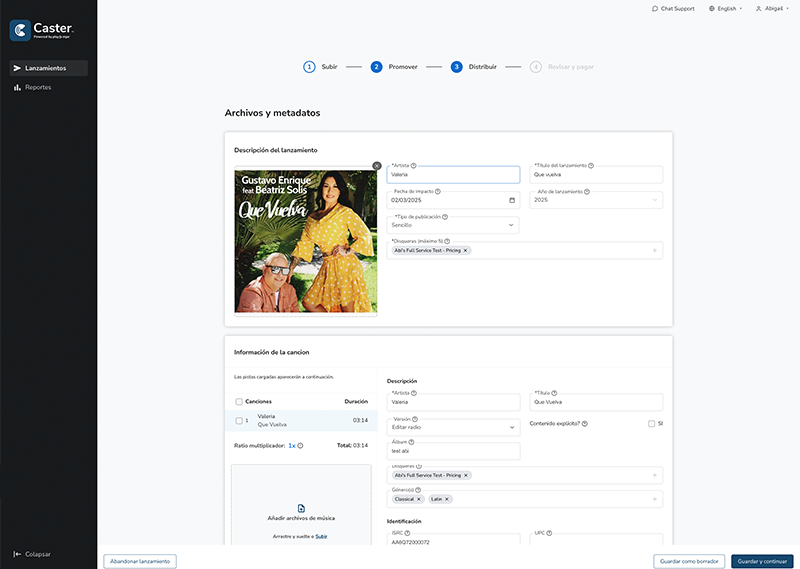
Task: Click Abandonar lanzamiento button
Action: coord(140,561)
